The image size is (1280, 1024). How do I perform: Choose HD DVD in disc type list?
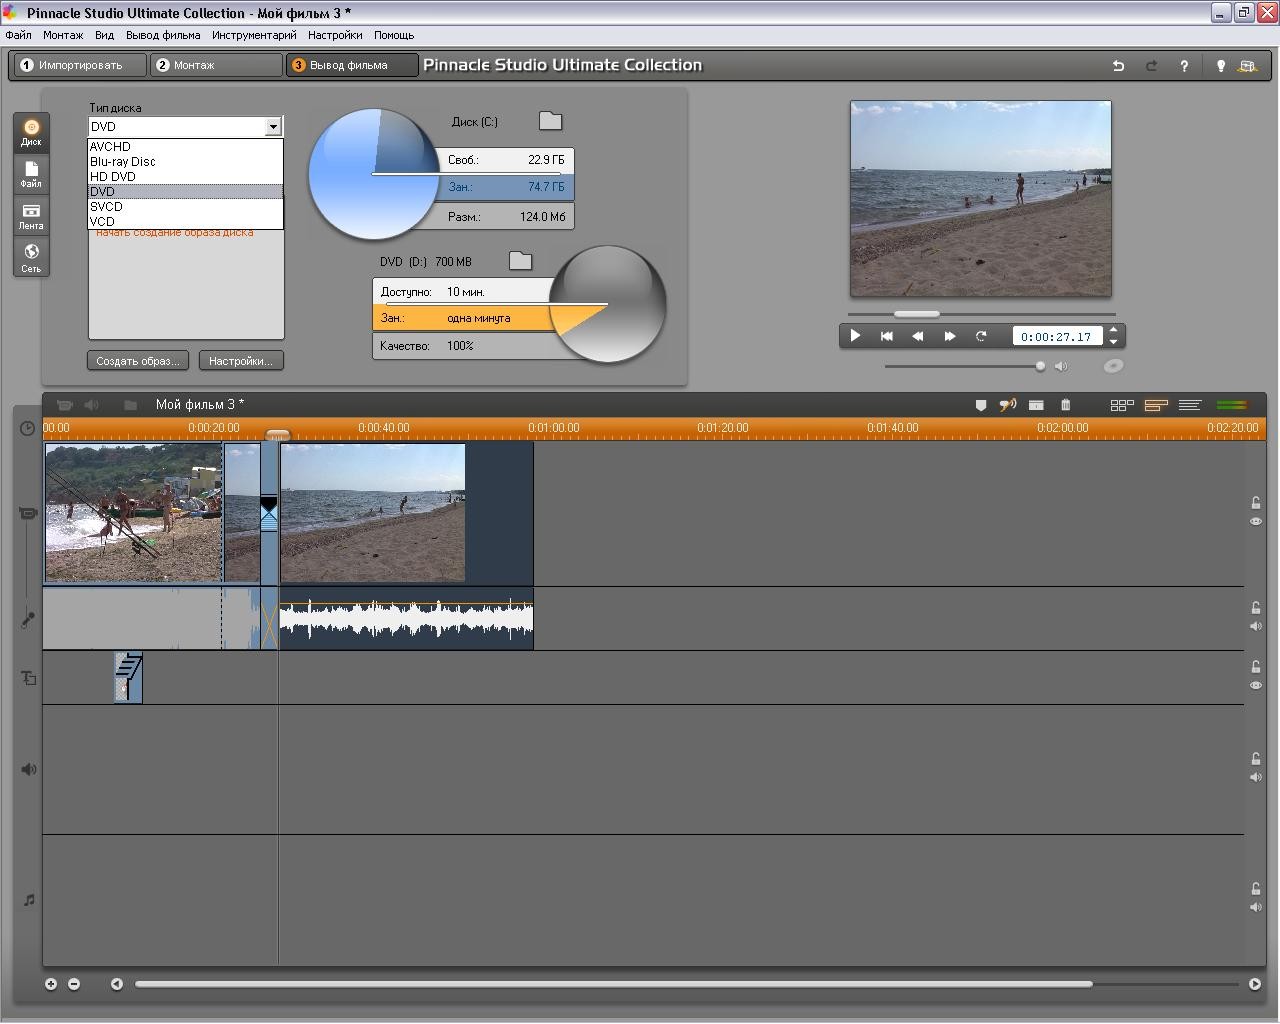pos(186,177)
